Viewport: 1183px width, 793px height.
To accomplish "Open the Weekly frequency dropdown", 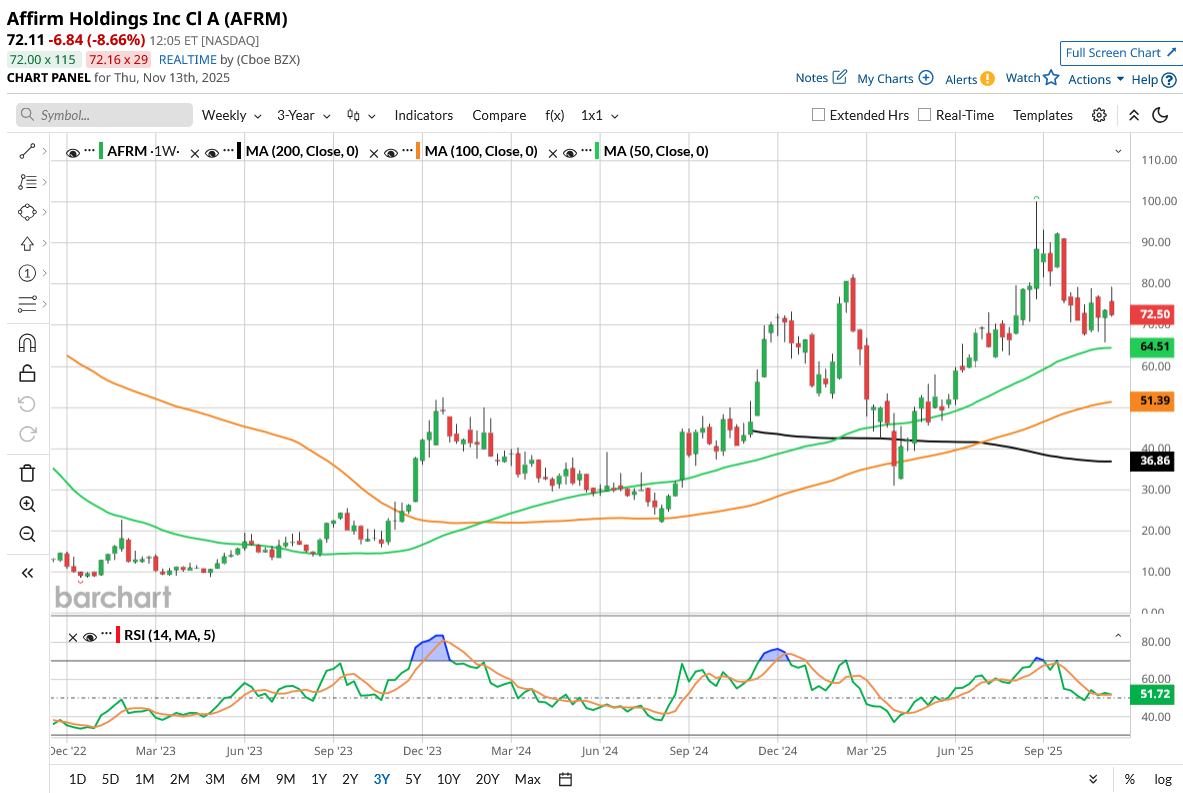I will click(231, 115).
